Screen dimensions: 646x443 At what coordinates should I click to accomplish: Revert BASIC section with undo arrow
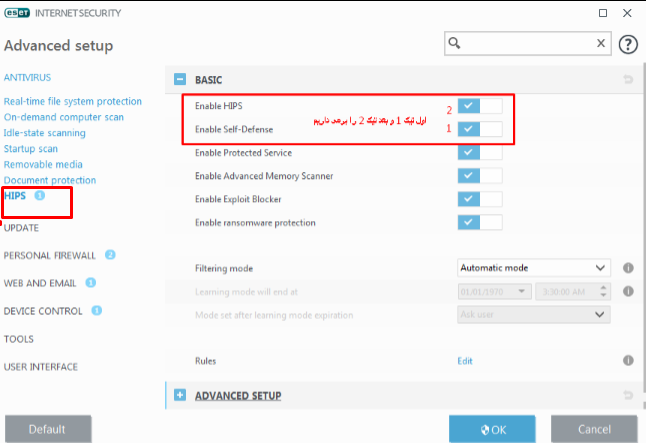pyautogui.click(x=628, y=79)
